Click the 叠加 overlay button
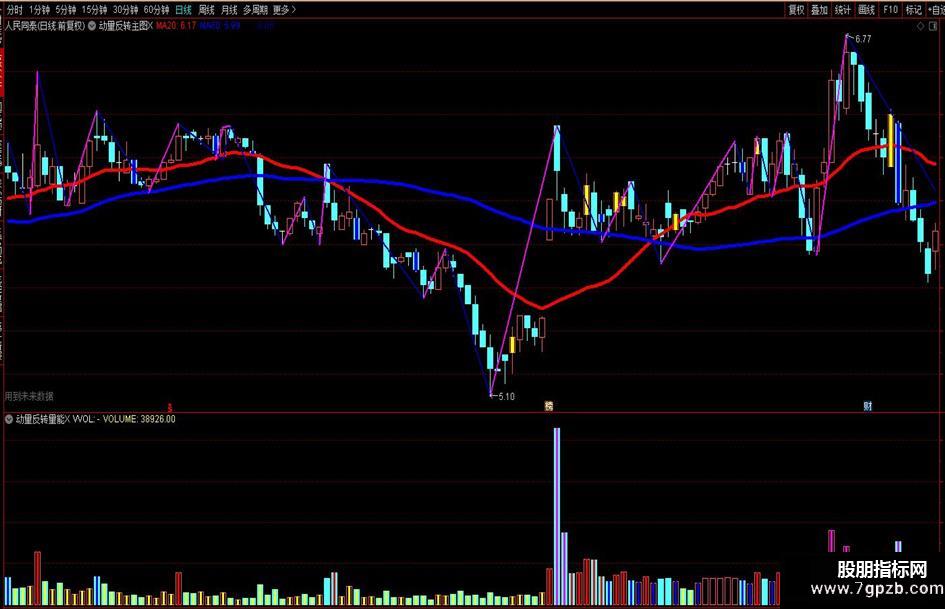Screen dimensions: 945x609 (x=819, y=10)
